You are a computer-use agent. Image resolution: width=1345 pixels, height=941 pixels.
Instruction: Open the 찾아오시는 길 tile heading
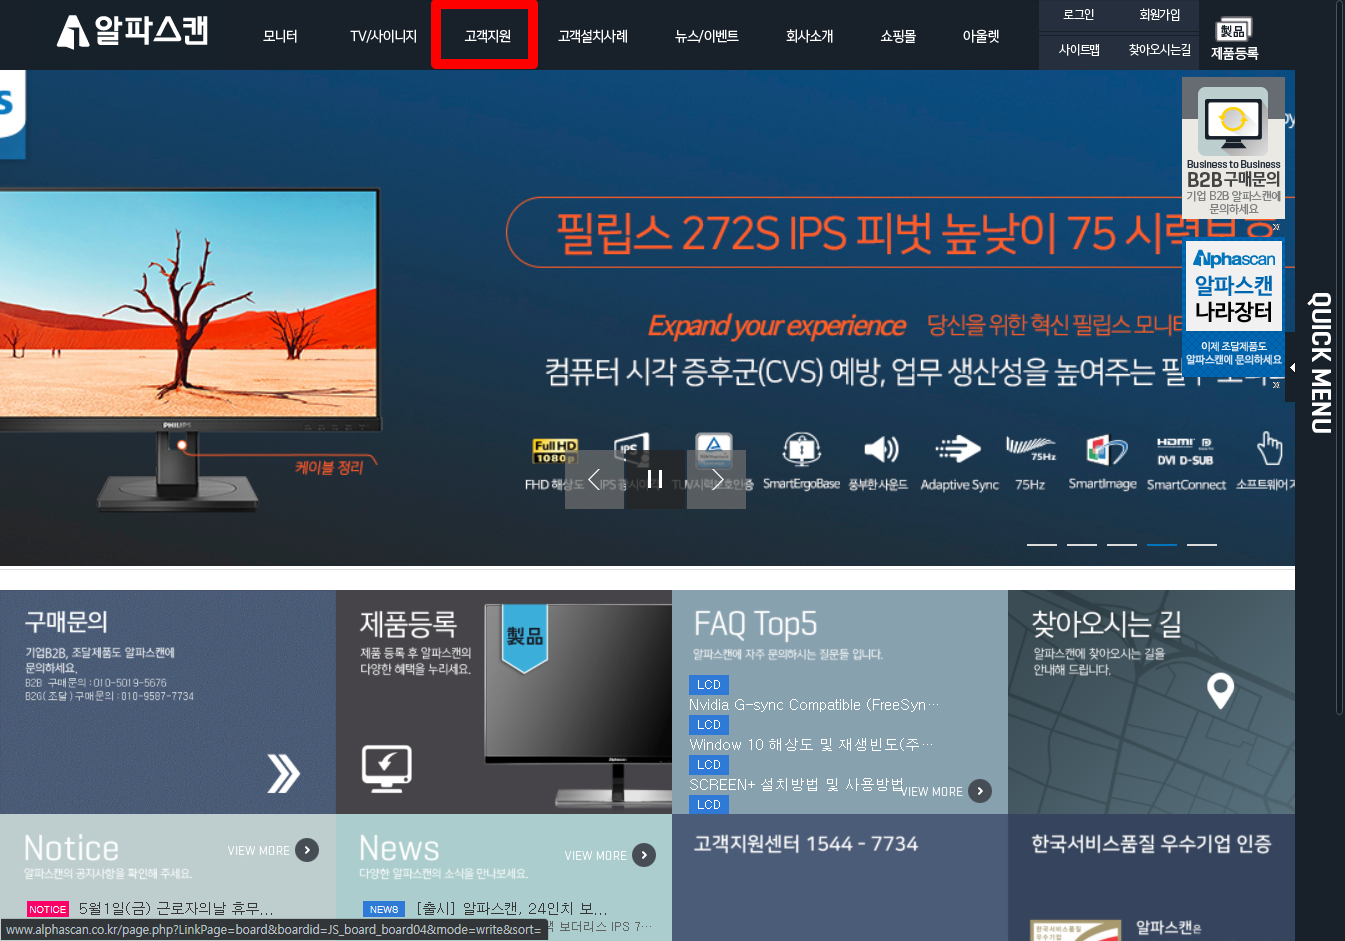(1107, 624)
